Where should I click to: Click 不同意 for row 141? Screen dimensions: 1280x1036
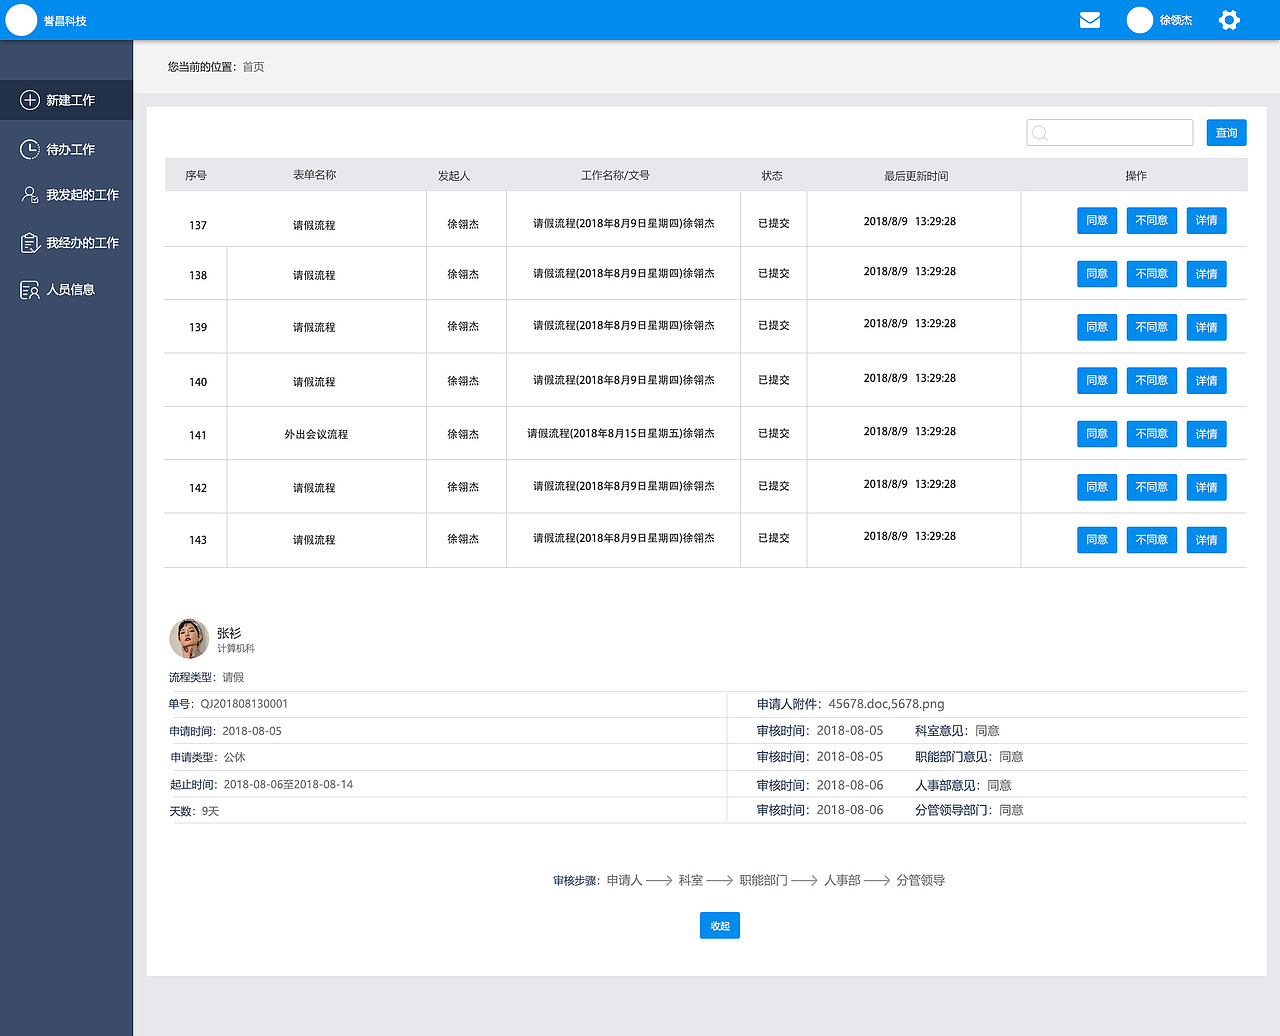point(1151,434)
